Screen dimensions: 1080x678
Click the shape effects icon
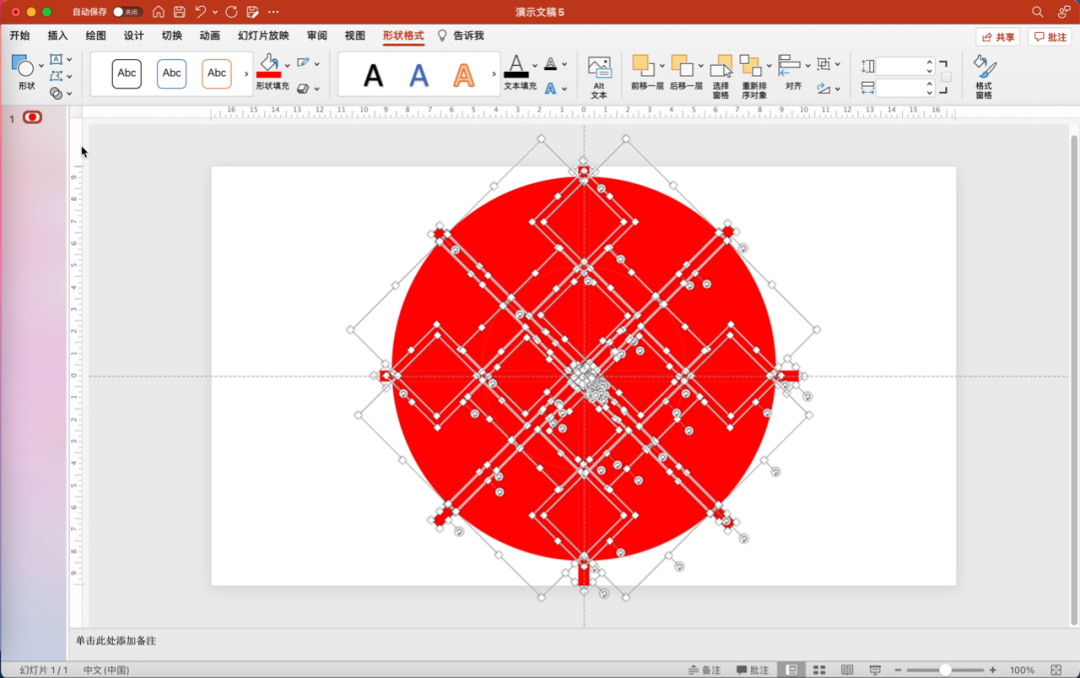click(x=303, y=88)
